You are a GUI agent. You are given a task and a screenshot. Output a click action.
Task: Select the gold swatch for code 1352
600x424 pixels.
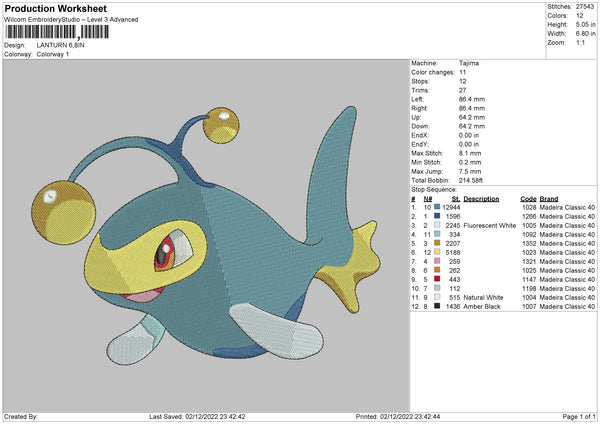click(x=437, y=243)
